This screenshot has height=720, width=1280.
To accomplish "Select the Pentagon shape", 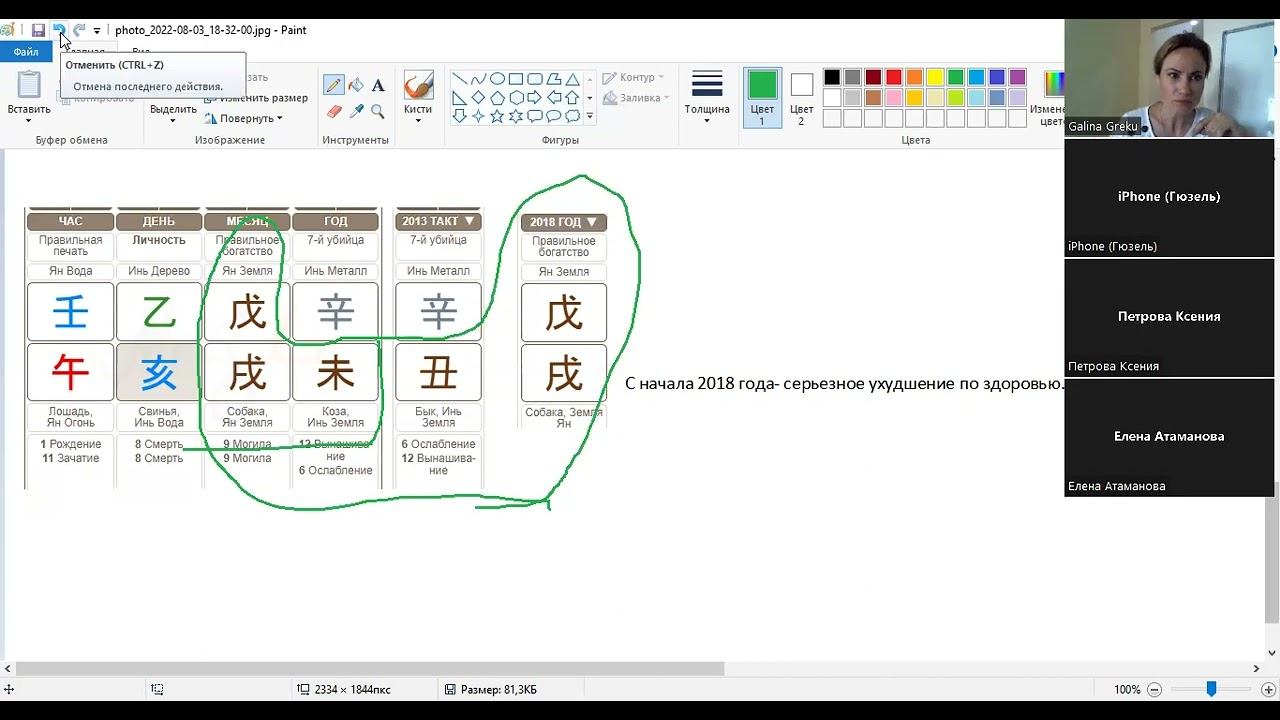I will 497,98.
